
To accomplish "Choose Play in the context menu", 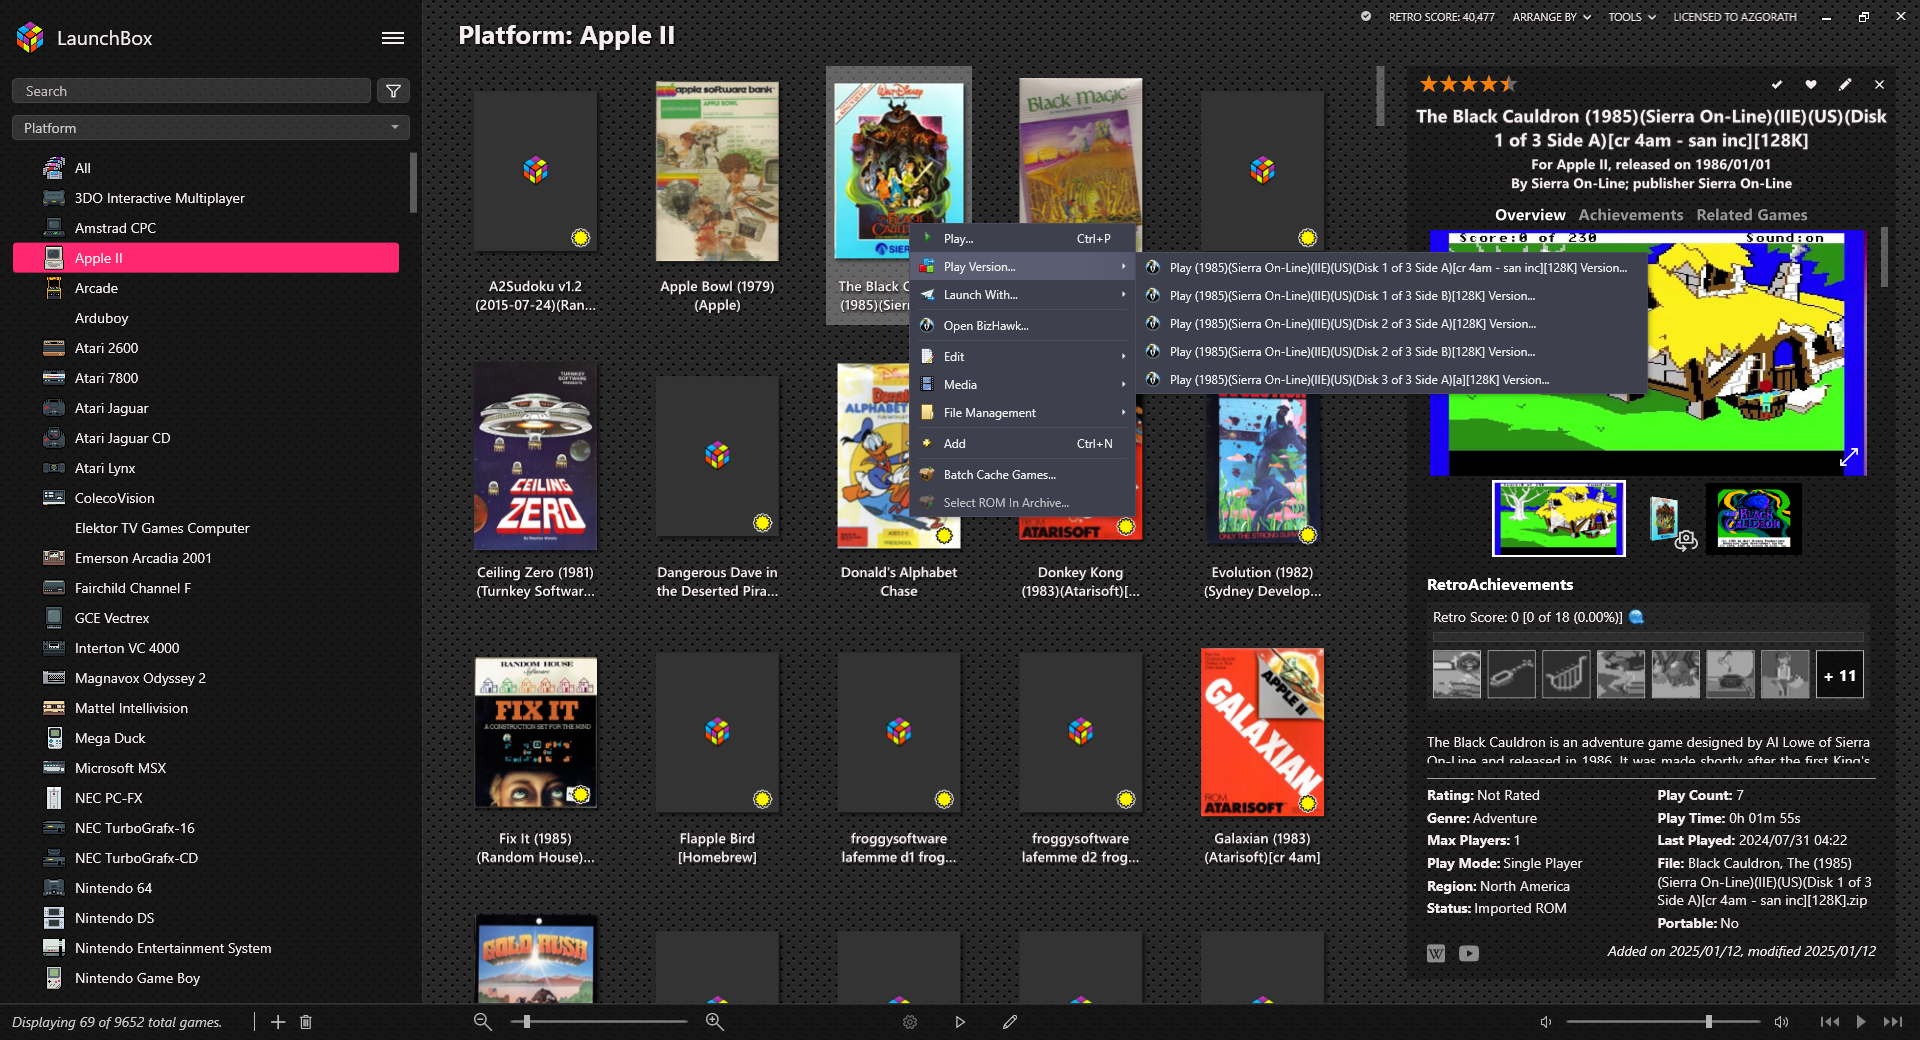I will 1023,239.
